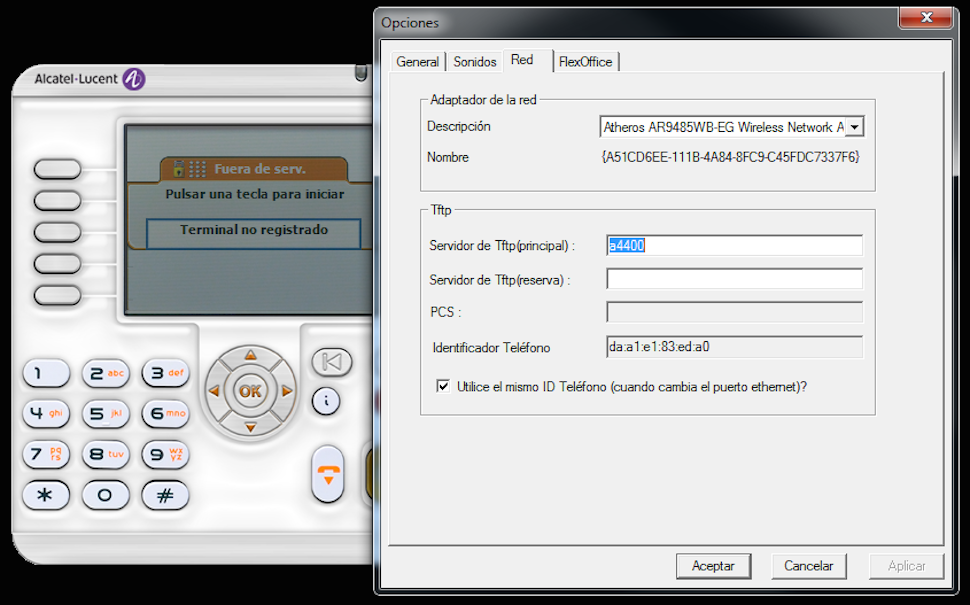Tap the phone key 1
Screen dimensions: 970x605
[46, 373]
